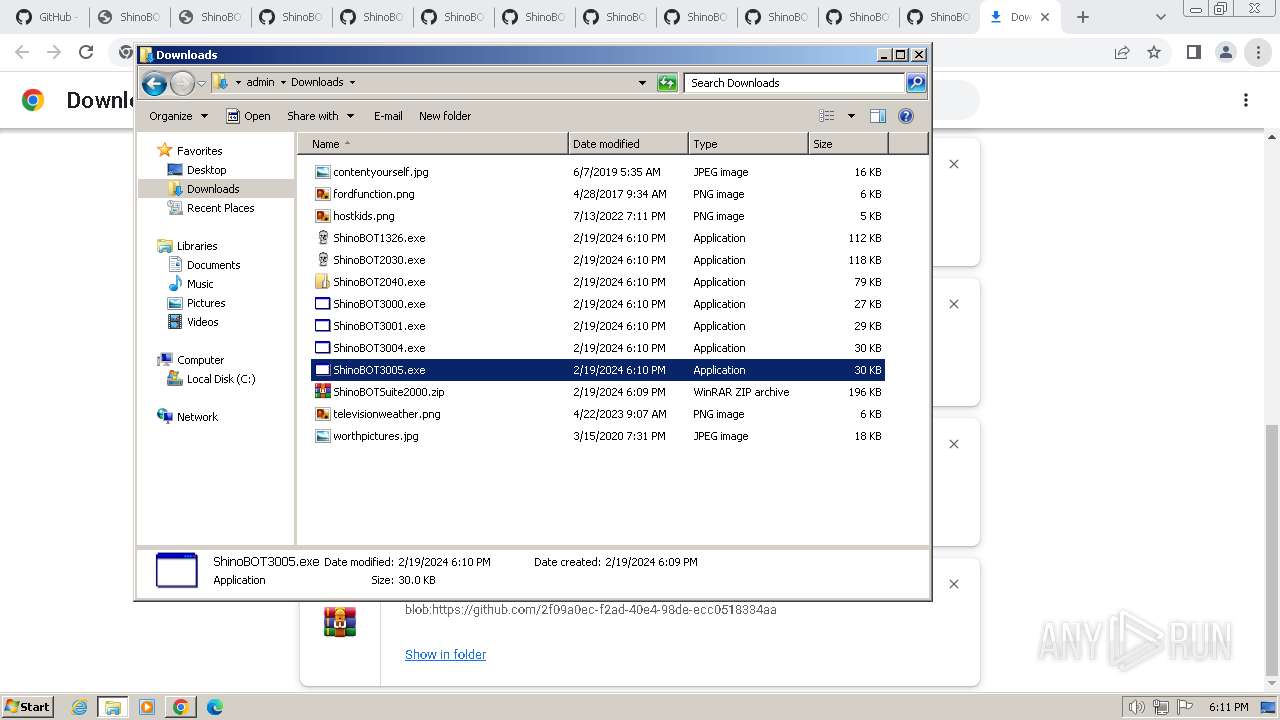Expand the admin breadcrumb arrow
The height and width of the screenshot is (720, 1280).
pos(283,83)
